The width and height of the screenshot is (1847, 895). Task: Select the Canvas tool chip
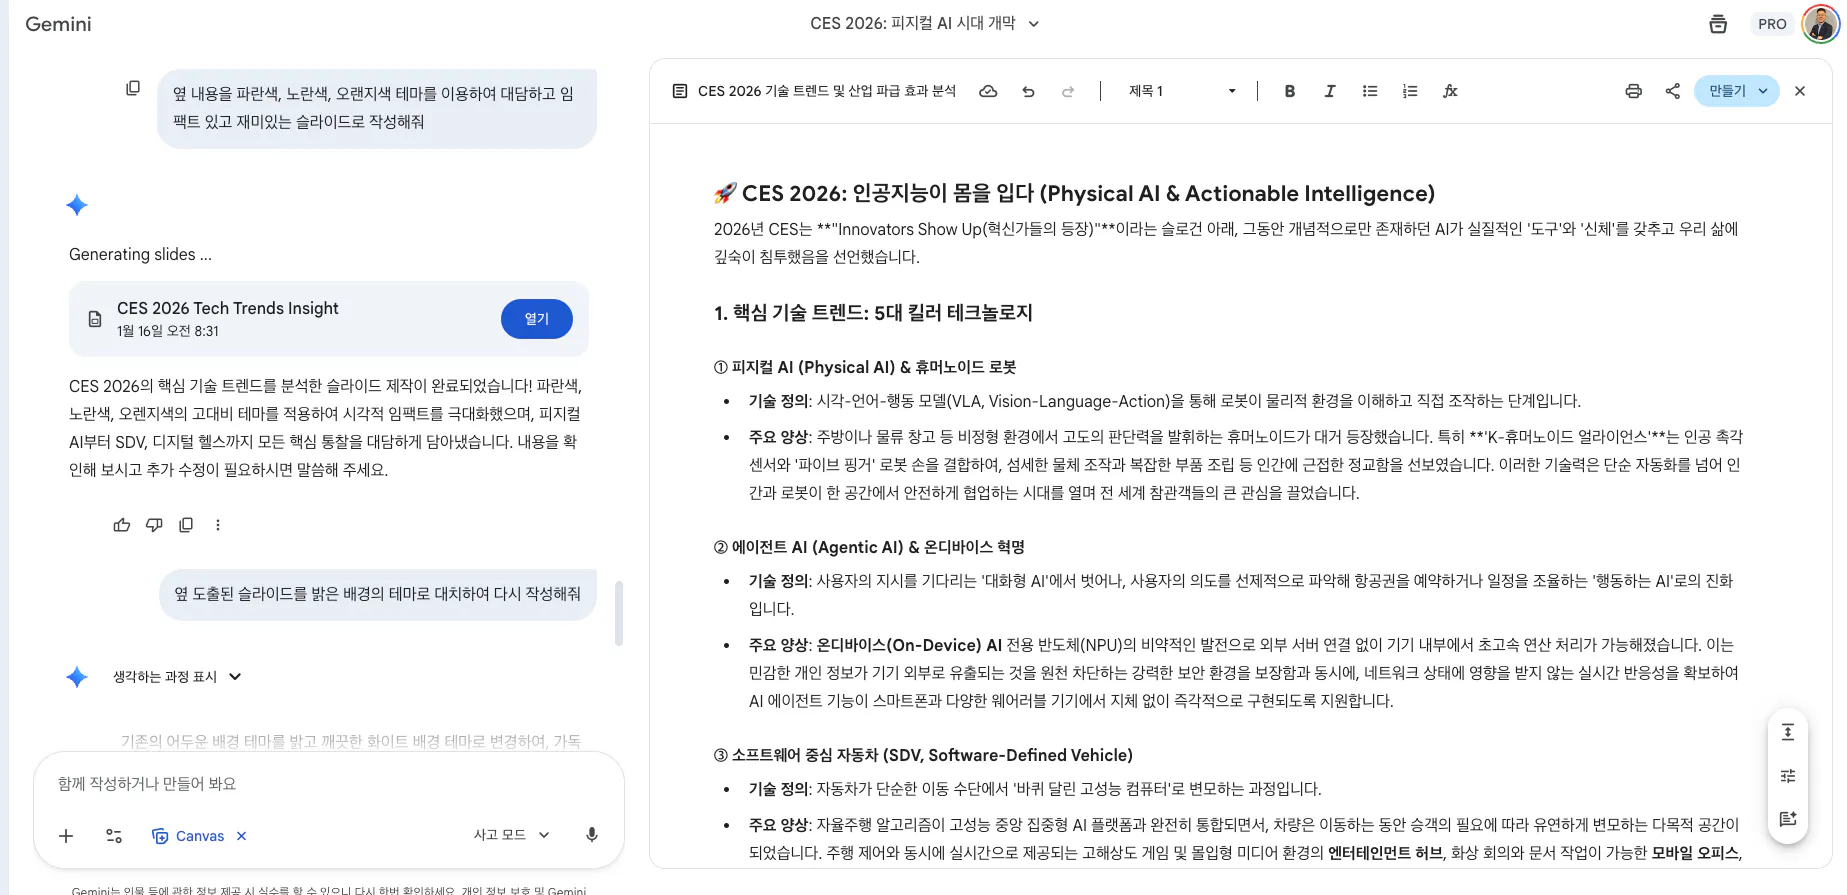click(189, 836)
